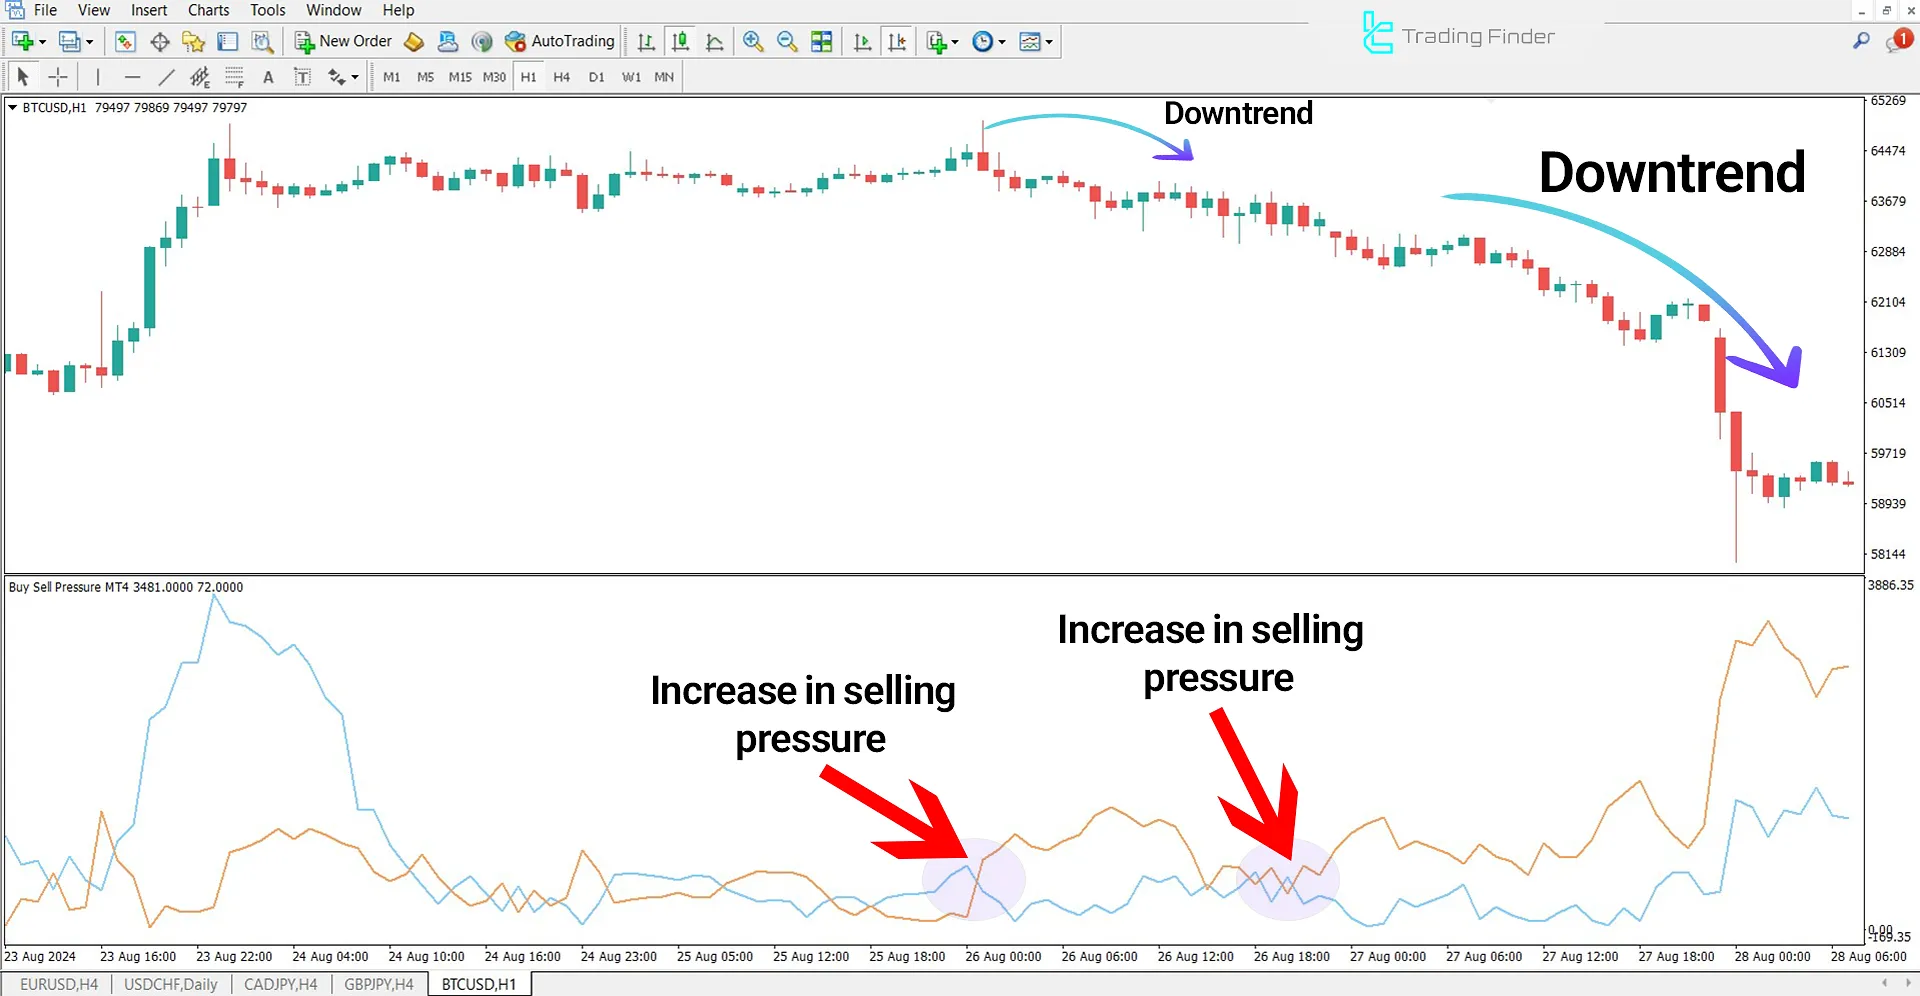Viewport: 1920px width, 996px height.
Task: Select the horizontal line drawing tool
Action: point(133,76)
